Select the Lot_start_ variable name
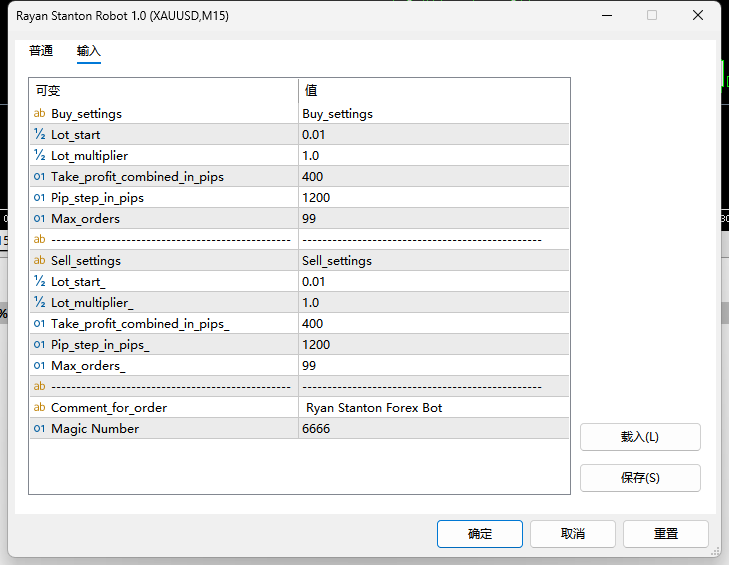This screenshot has width=729, height=565. (x=78, y=281)
